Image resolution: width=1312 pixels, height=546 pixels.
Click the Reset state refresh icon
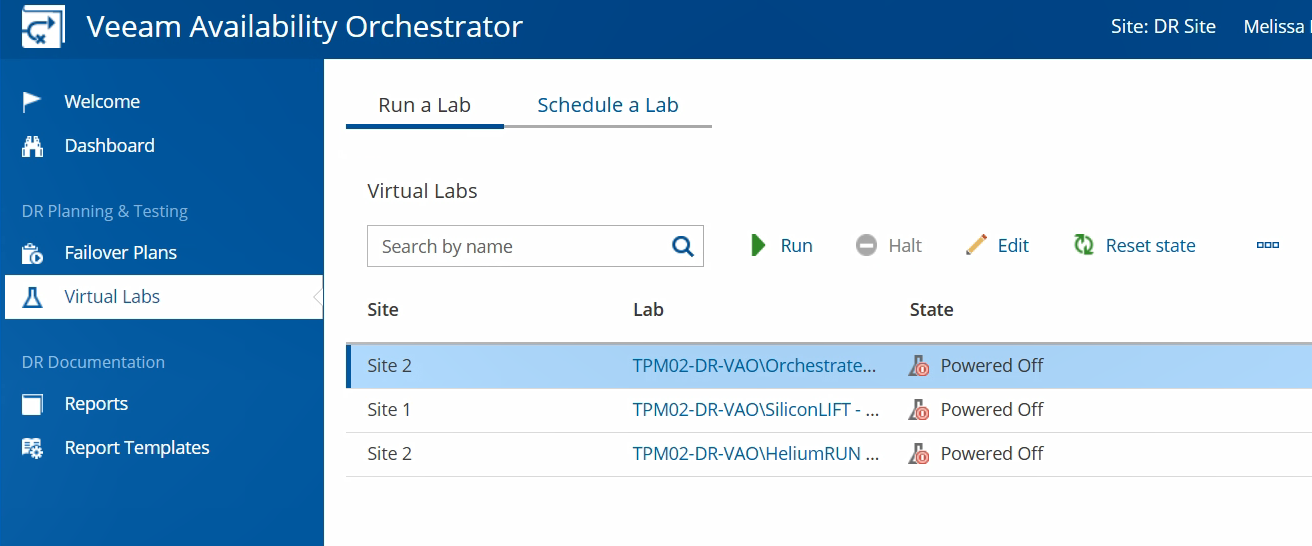[x=1083, y=245]
